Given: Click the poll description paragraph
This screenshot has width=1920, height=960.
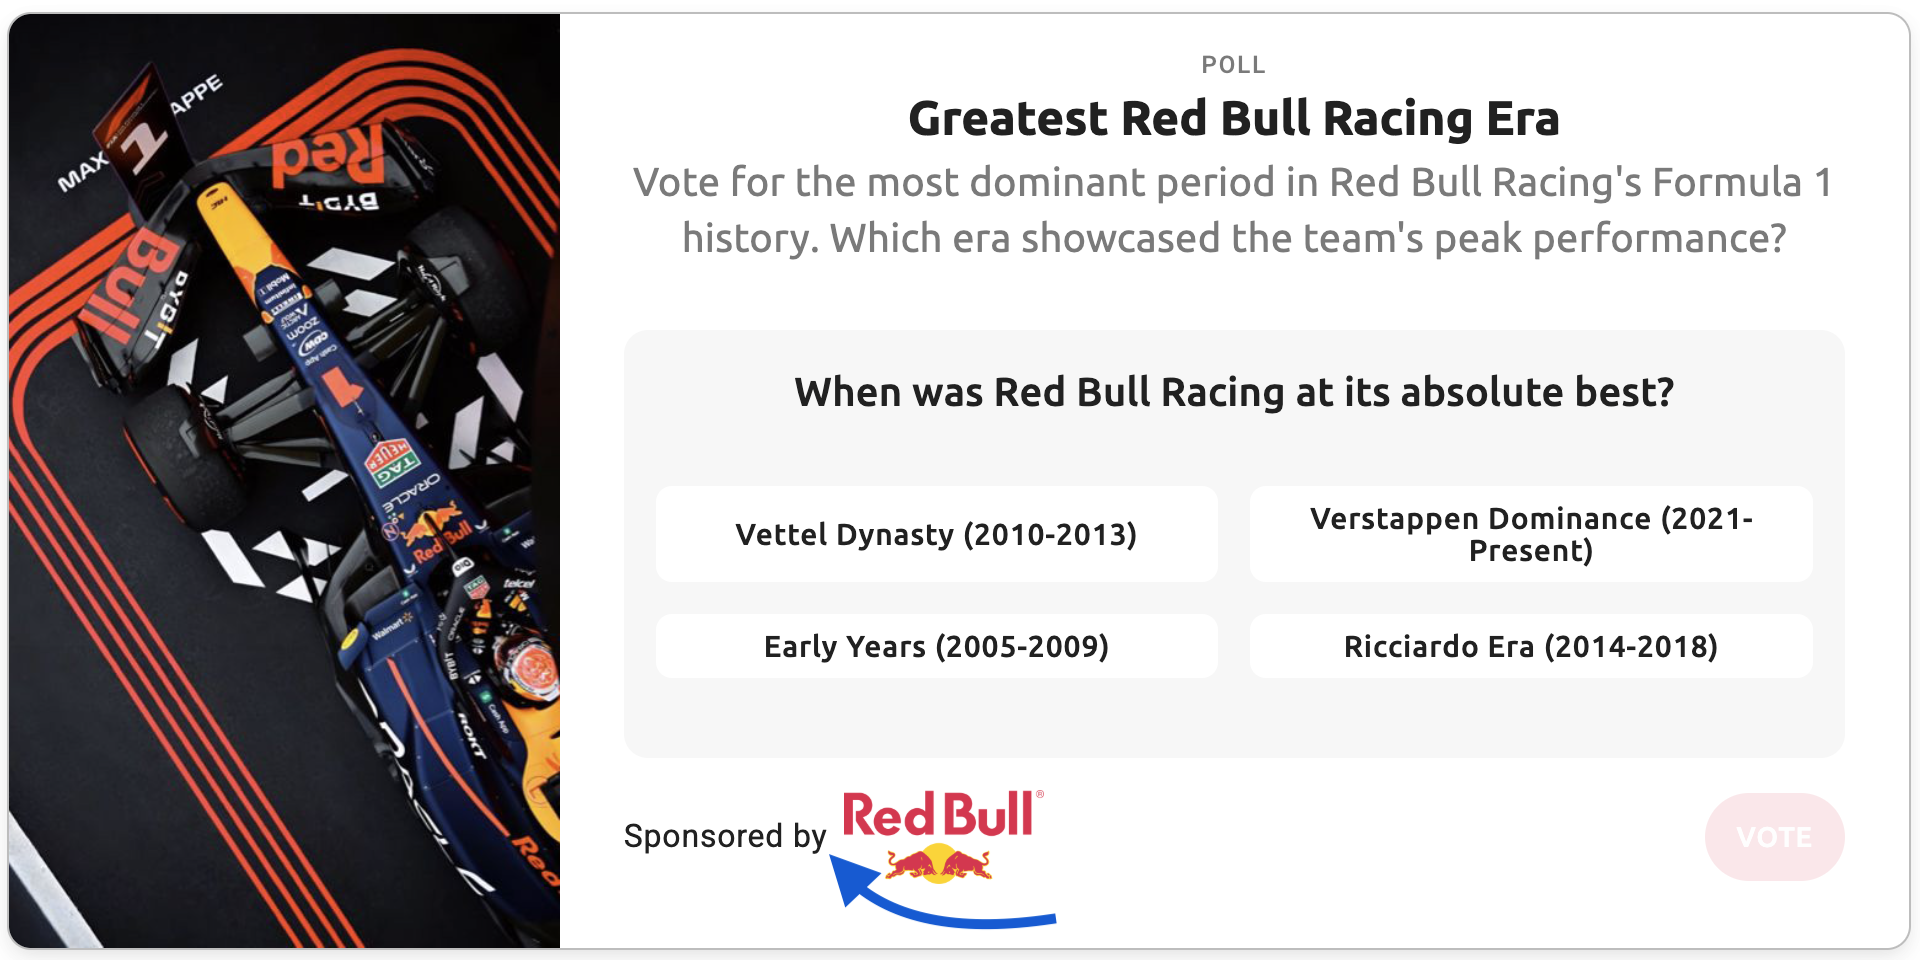Looking at the screenshot, I should point(1233,210).
